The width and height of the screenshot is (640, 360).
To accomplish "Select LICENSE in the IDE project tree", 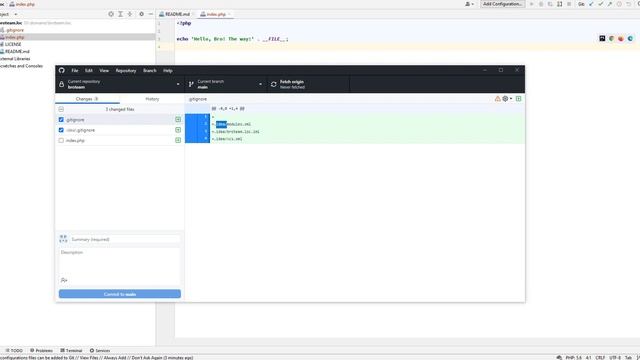I will tap(13, 44).
